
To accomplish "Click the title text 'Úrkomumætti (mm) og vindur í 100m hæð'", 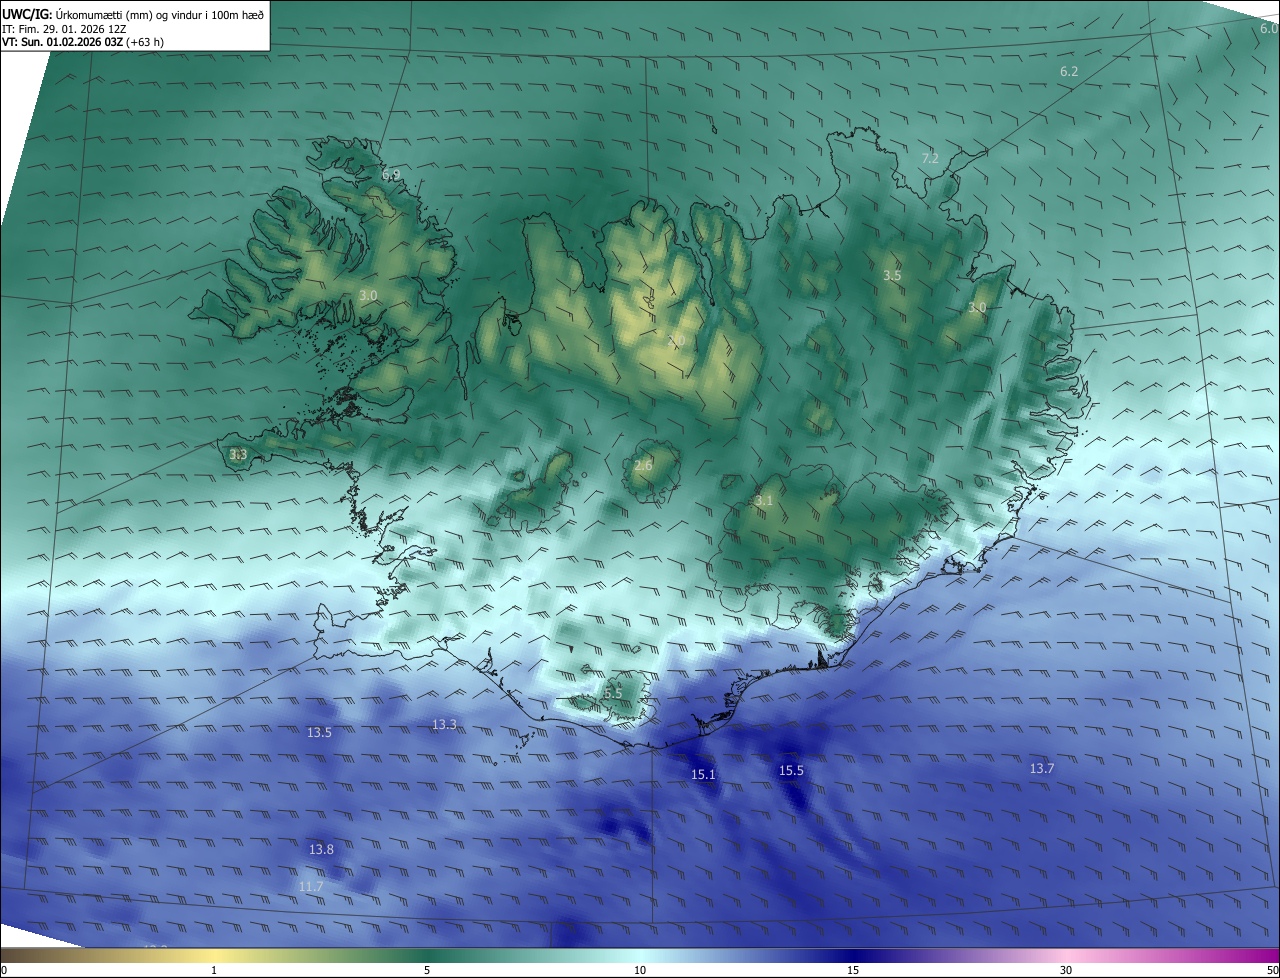I will 160,15.
